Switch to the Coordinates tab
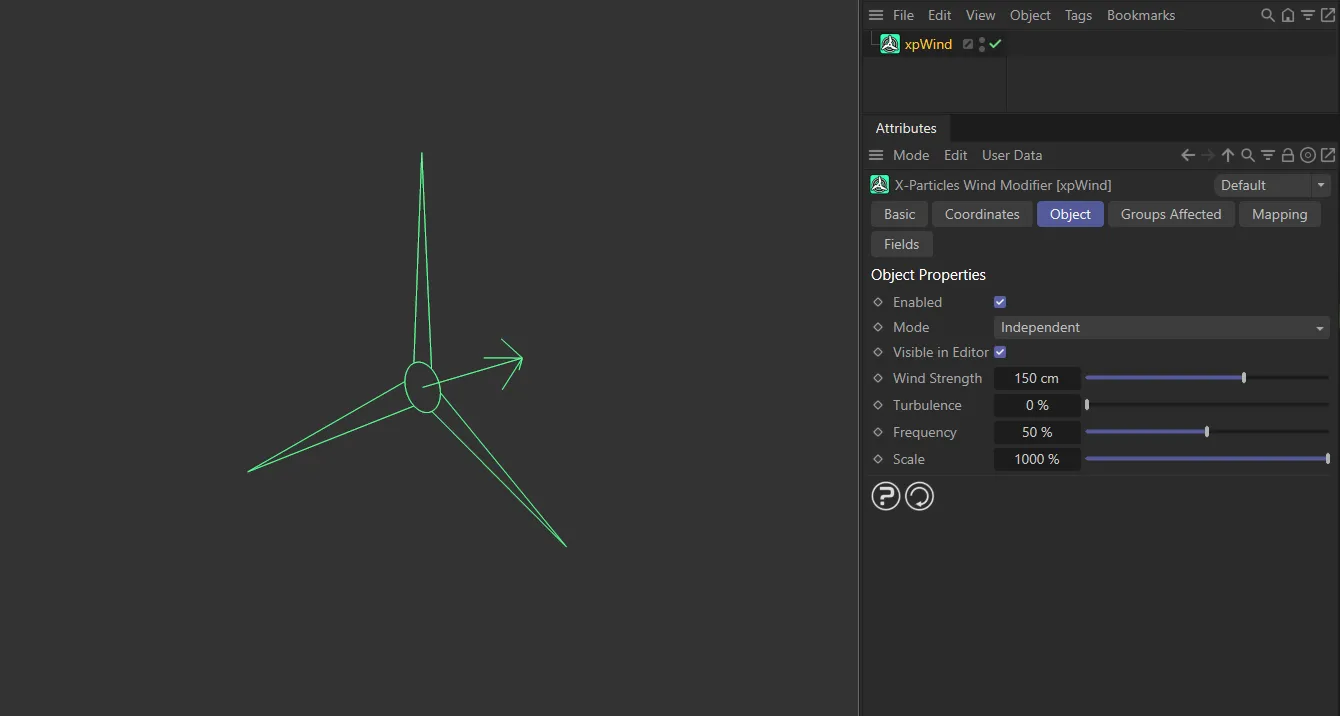 pos(981,214)
